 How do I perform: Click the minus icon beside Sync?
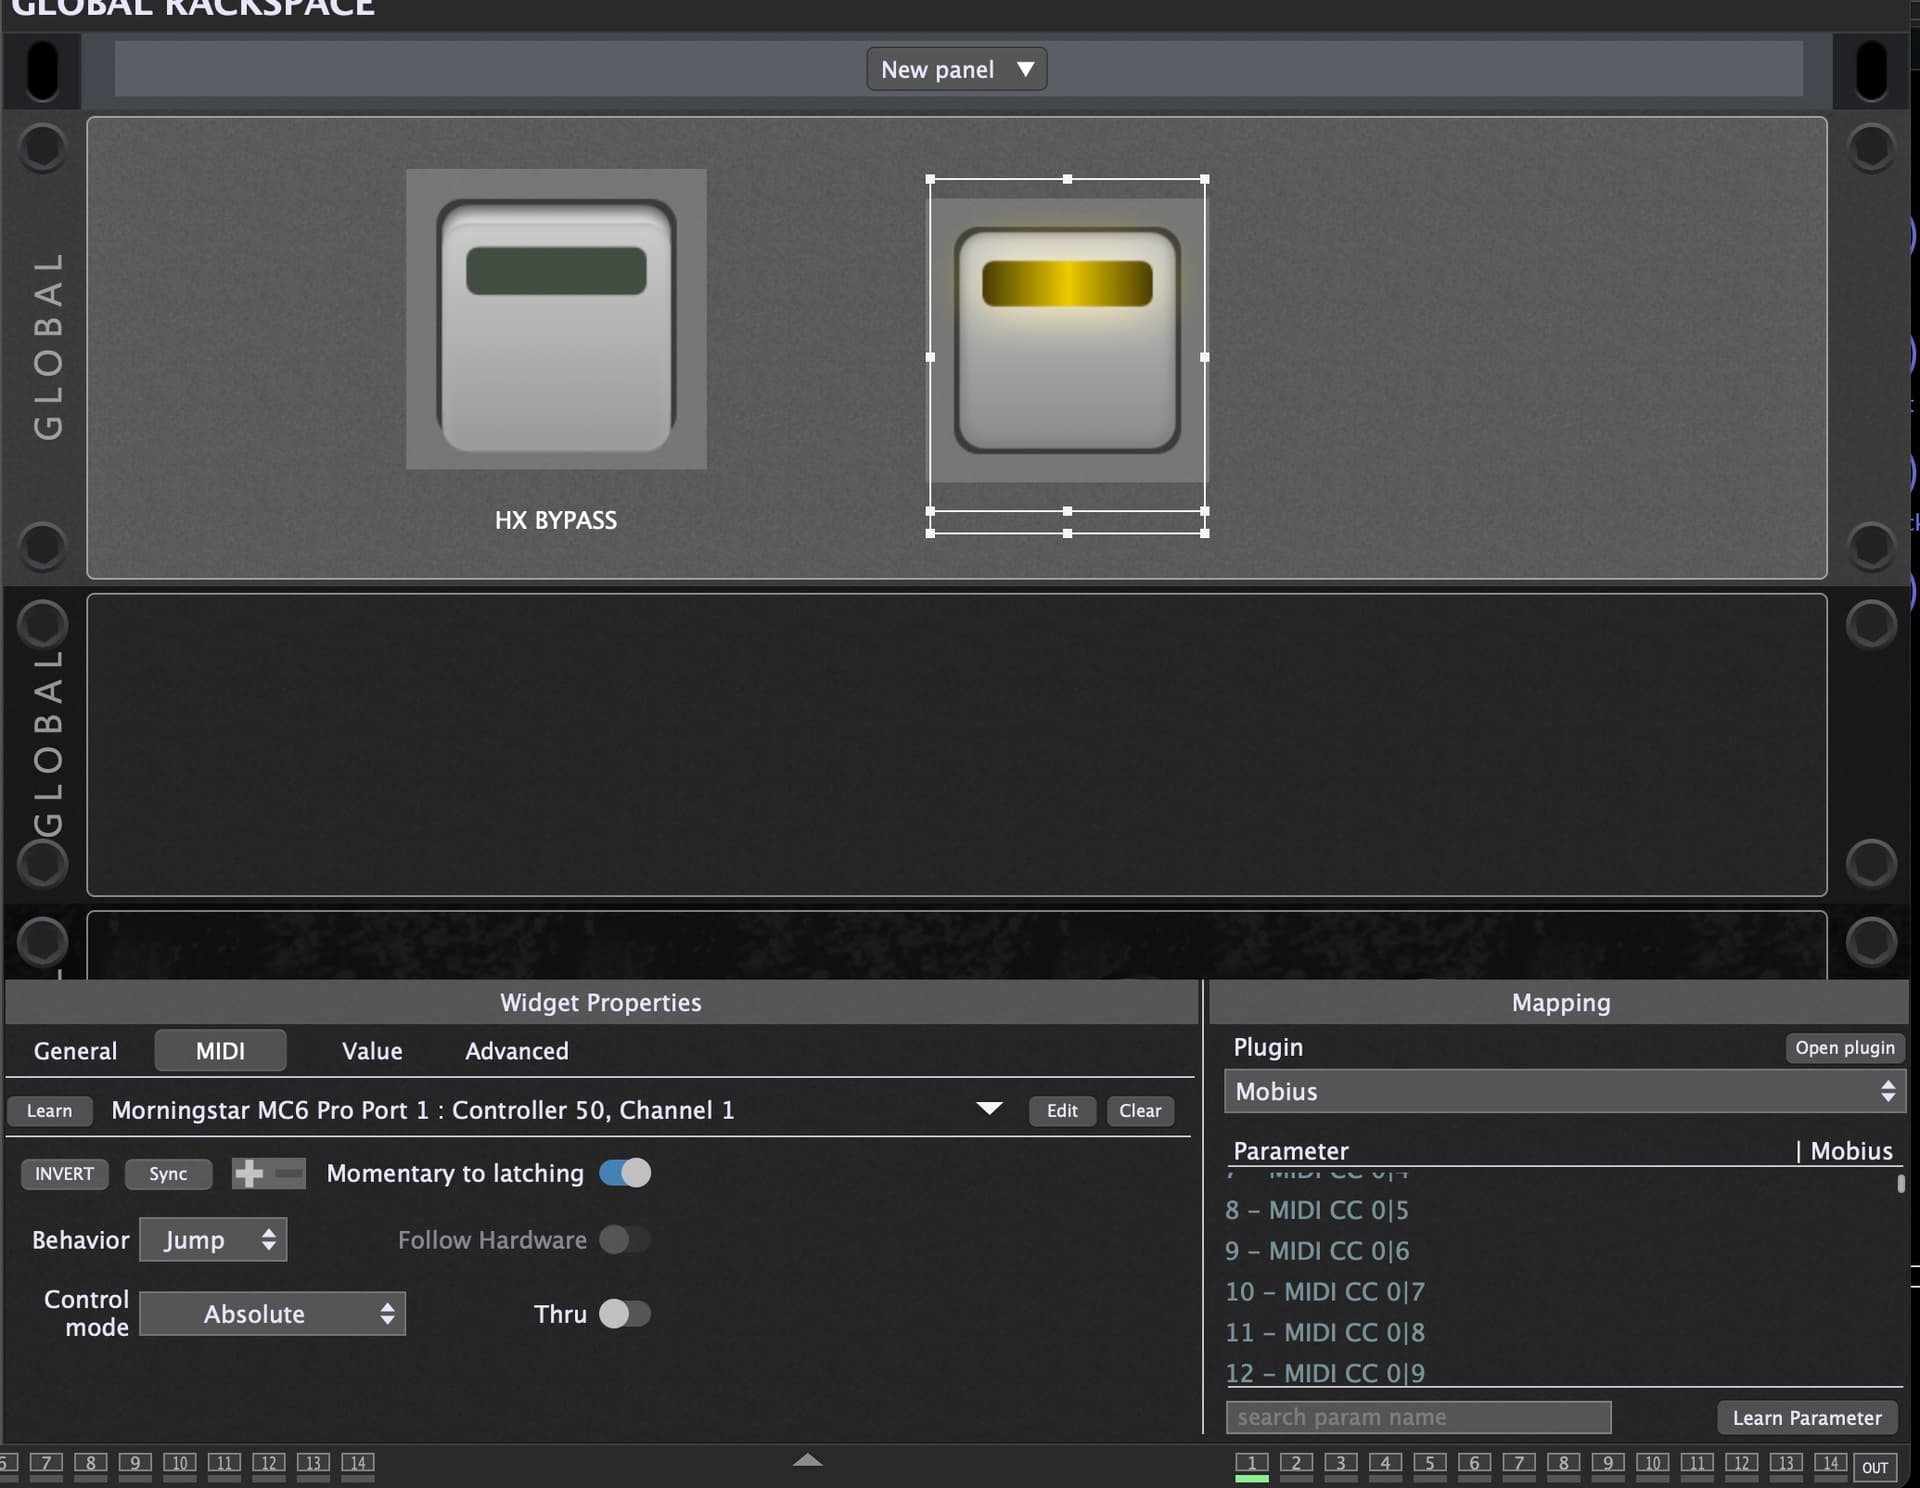tap(289, 1173)
